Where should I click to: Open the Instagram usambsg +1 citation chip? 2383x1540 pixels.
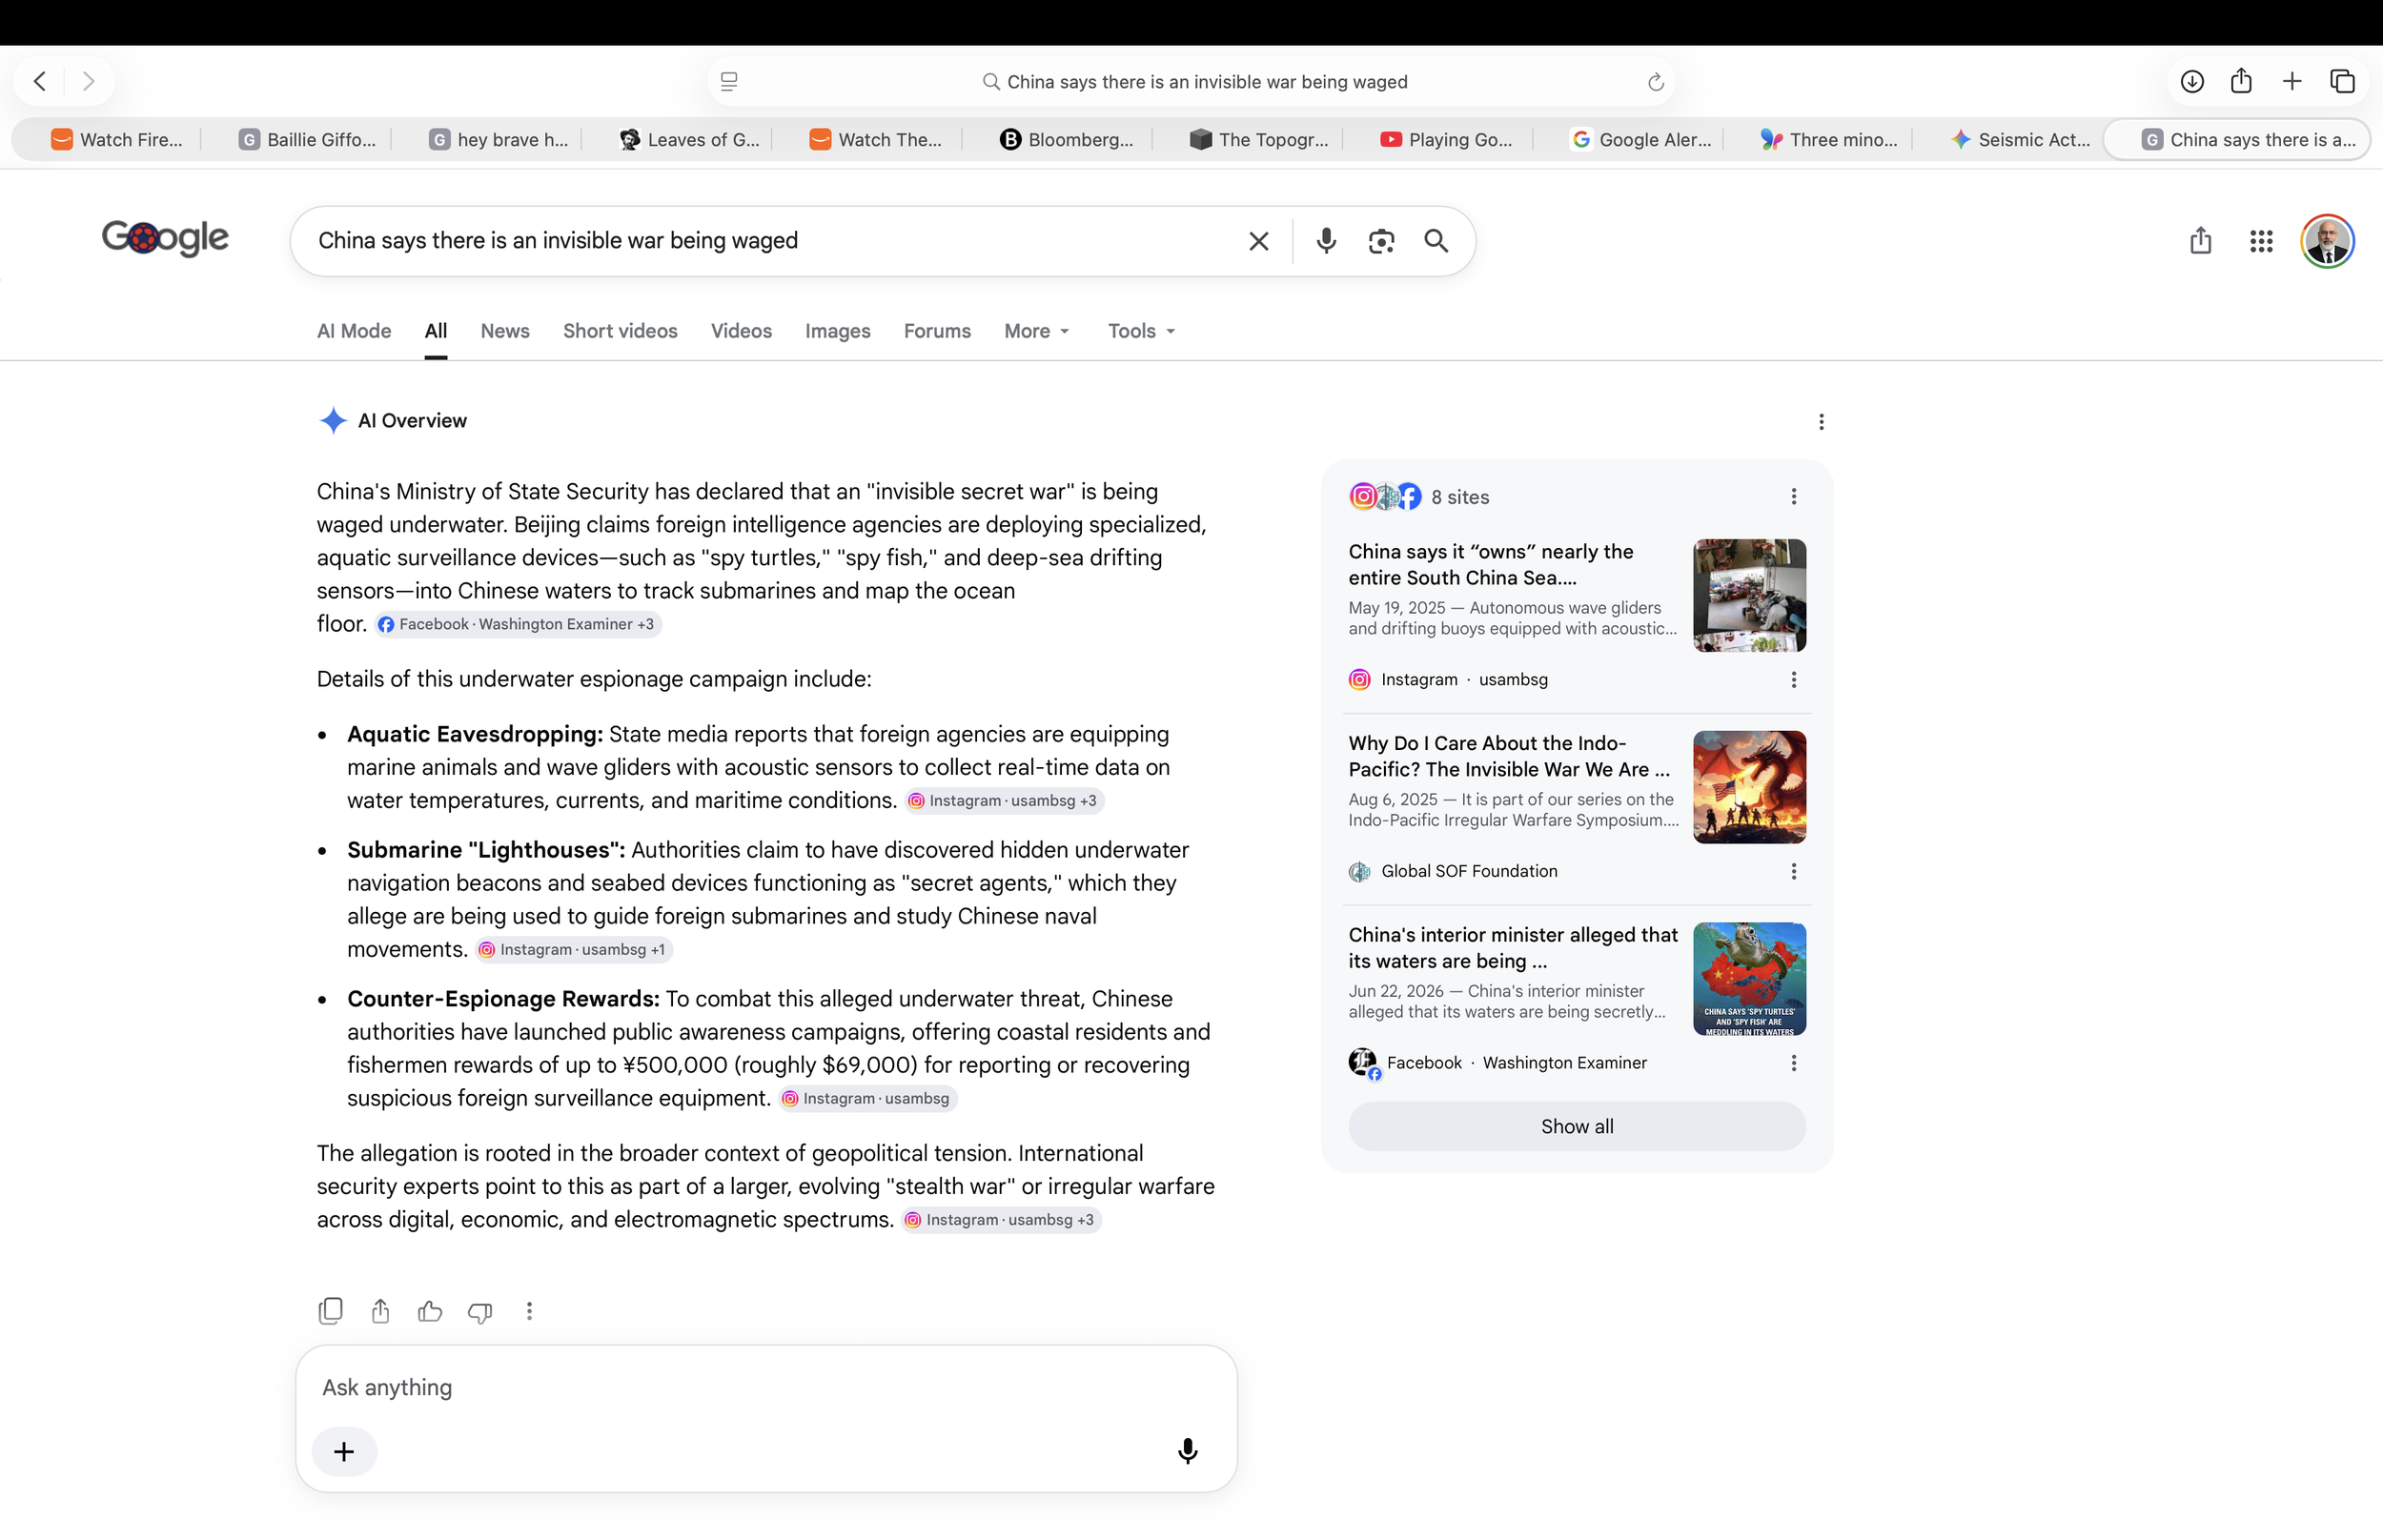tap(573, 950)
